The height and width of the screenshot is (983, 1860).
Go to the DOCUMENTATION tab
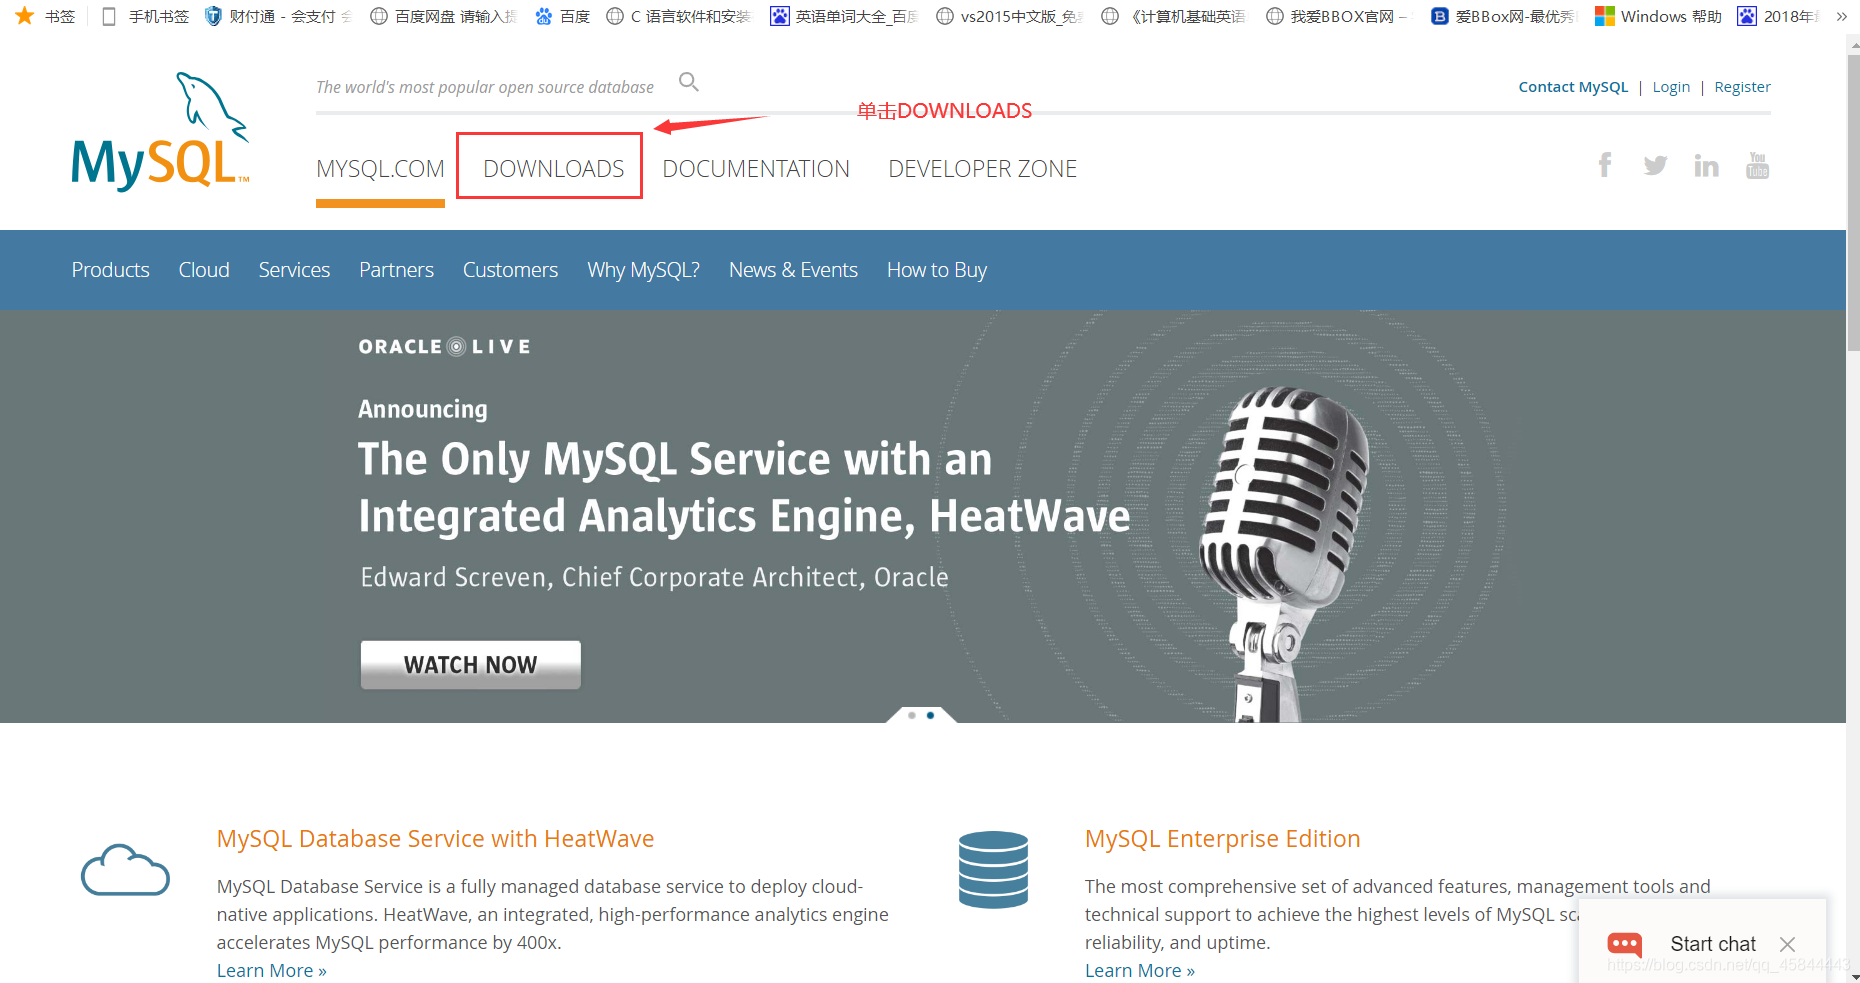tap(756, 169)
